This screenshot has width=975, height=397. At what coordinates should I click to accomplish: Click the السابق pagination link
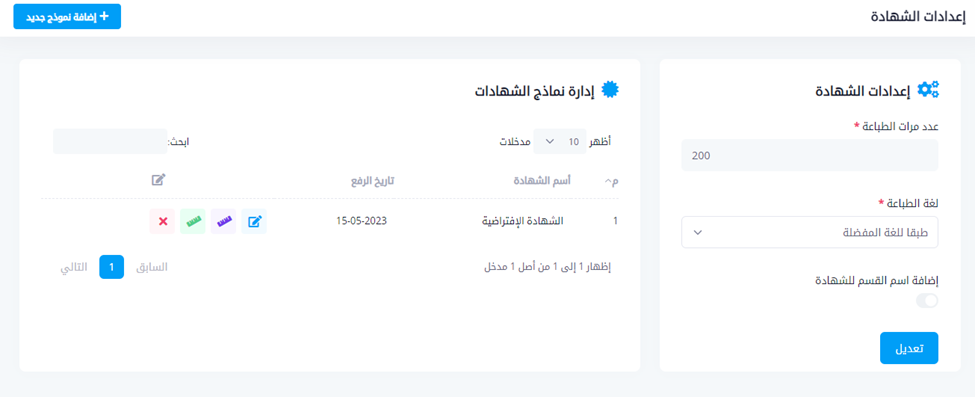[x=152, y=268]
